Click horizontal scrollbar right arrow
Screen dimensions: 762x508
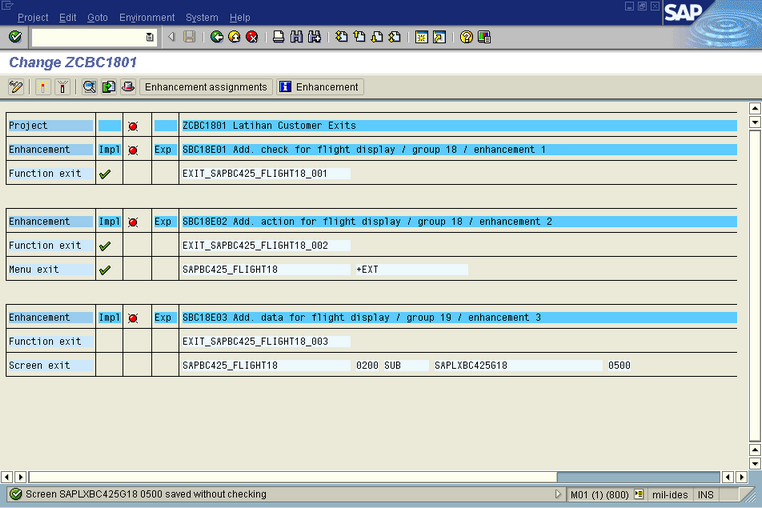click(x=742, y=477)
